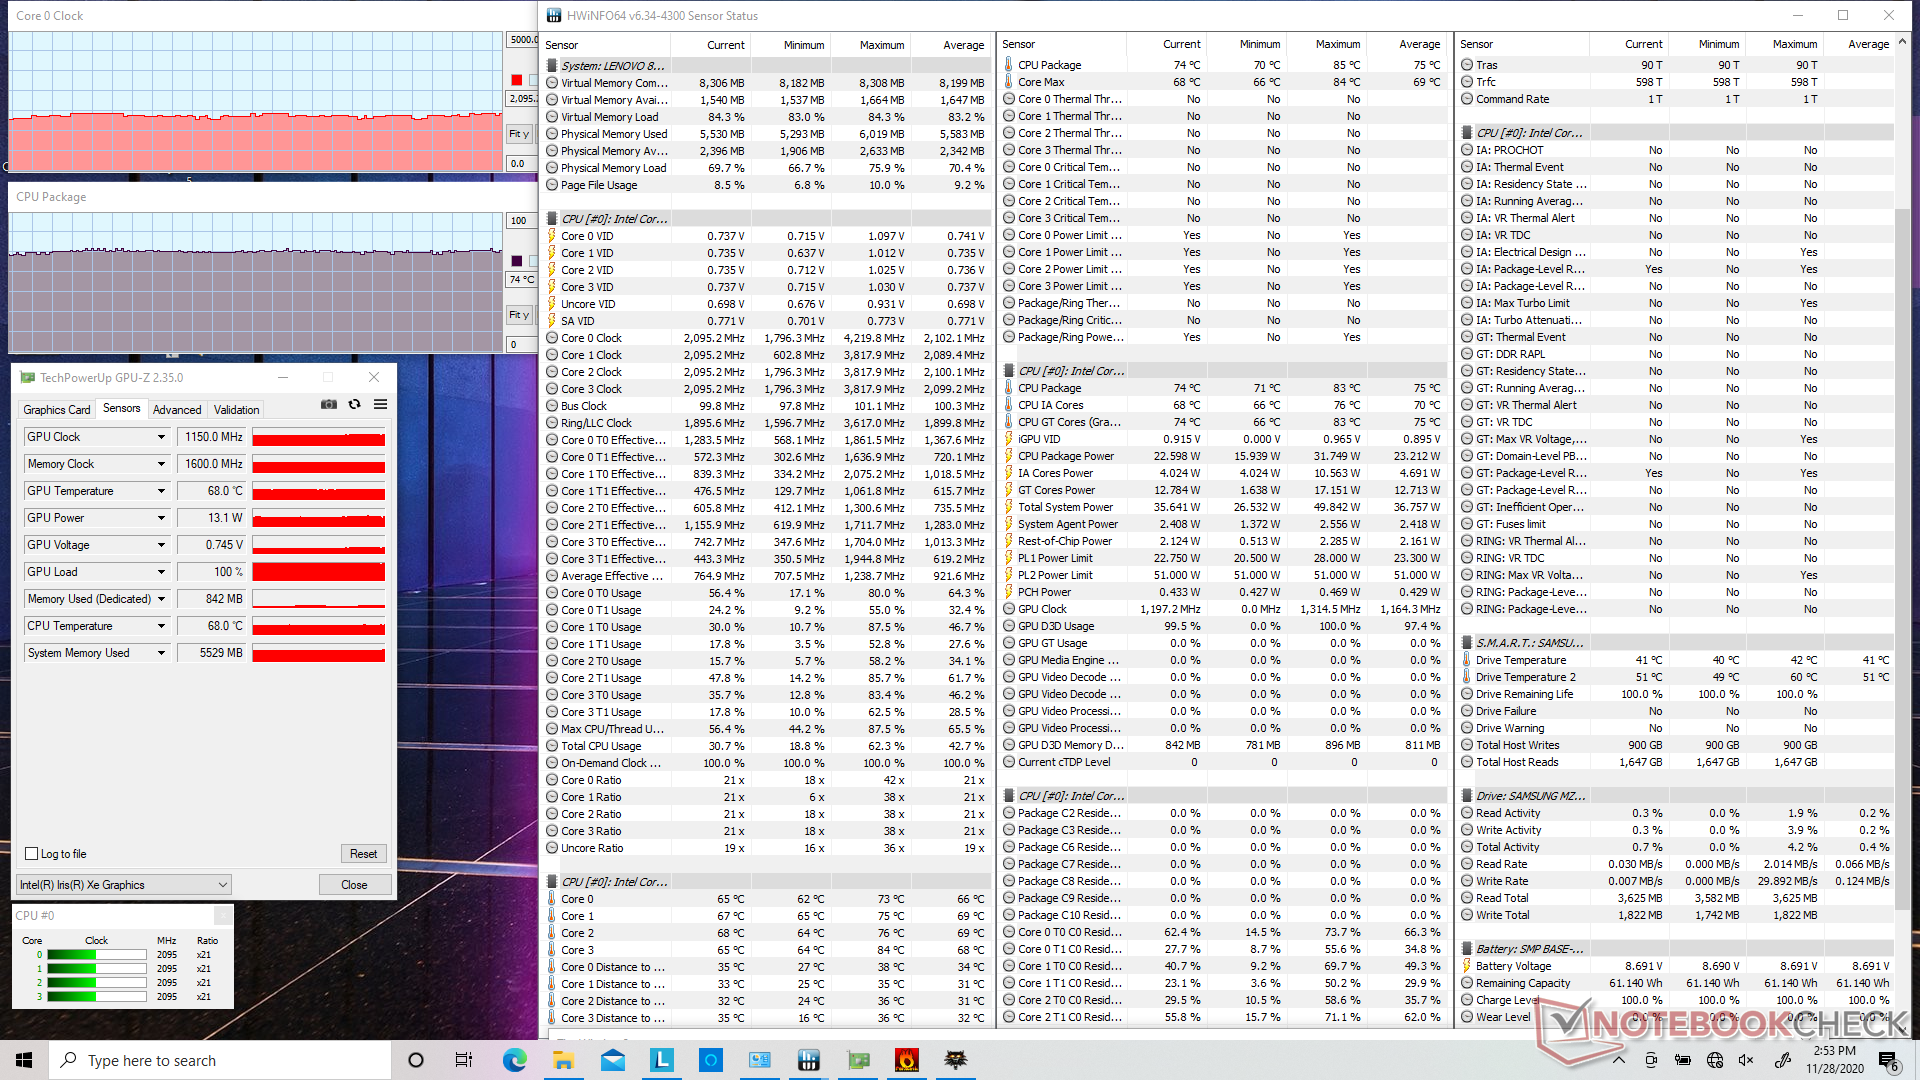This screenshot has height=1080, width=1920.
Task: Click the network globe tray icon
Action: [x=1715, y=1060]
